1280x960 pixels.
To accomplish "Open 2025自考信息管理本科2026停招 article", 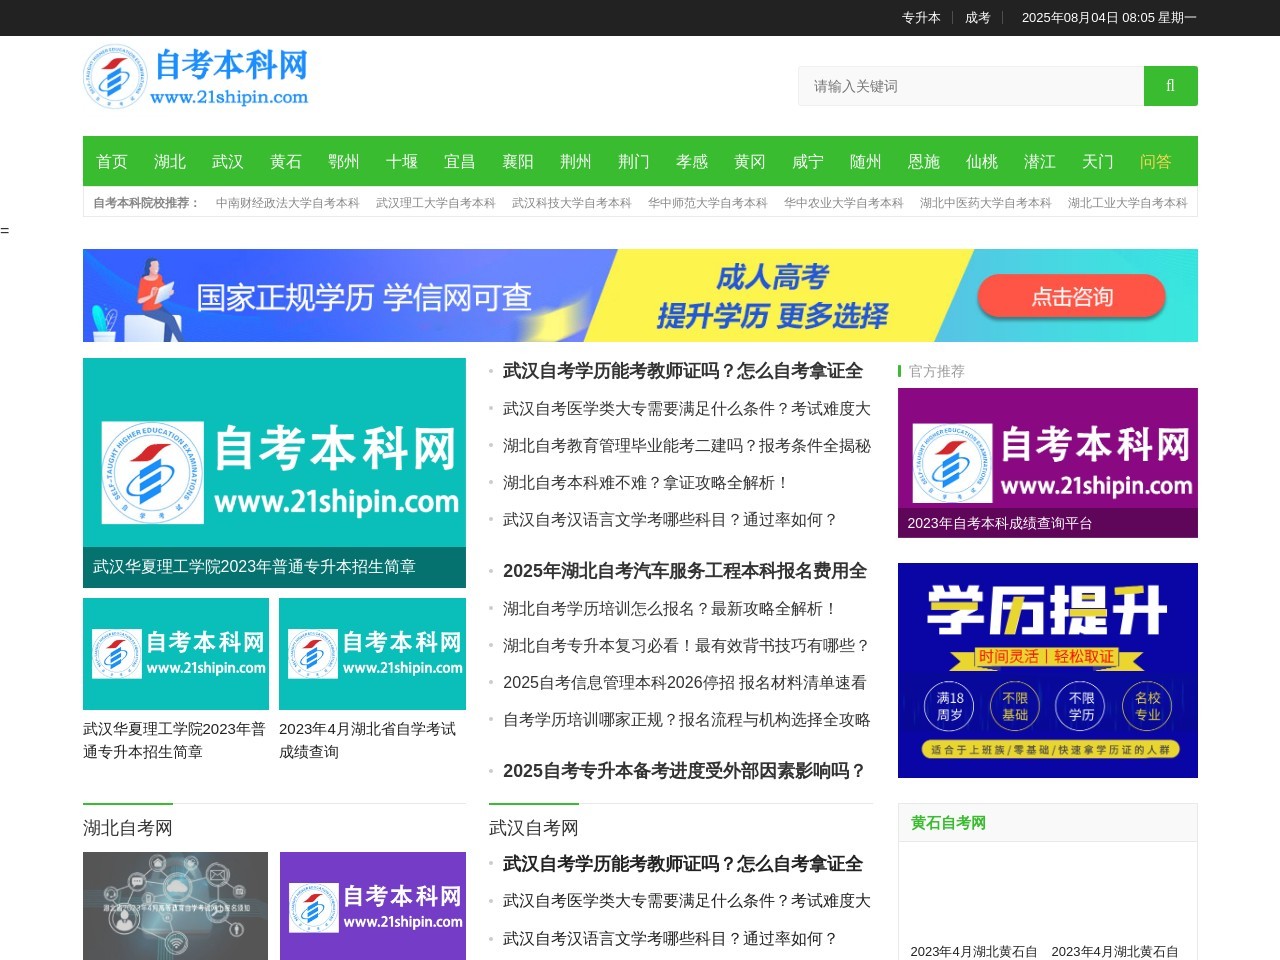I will point(685,683).
